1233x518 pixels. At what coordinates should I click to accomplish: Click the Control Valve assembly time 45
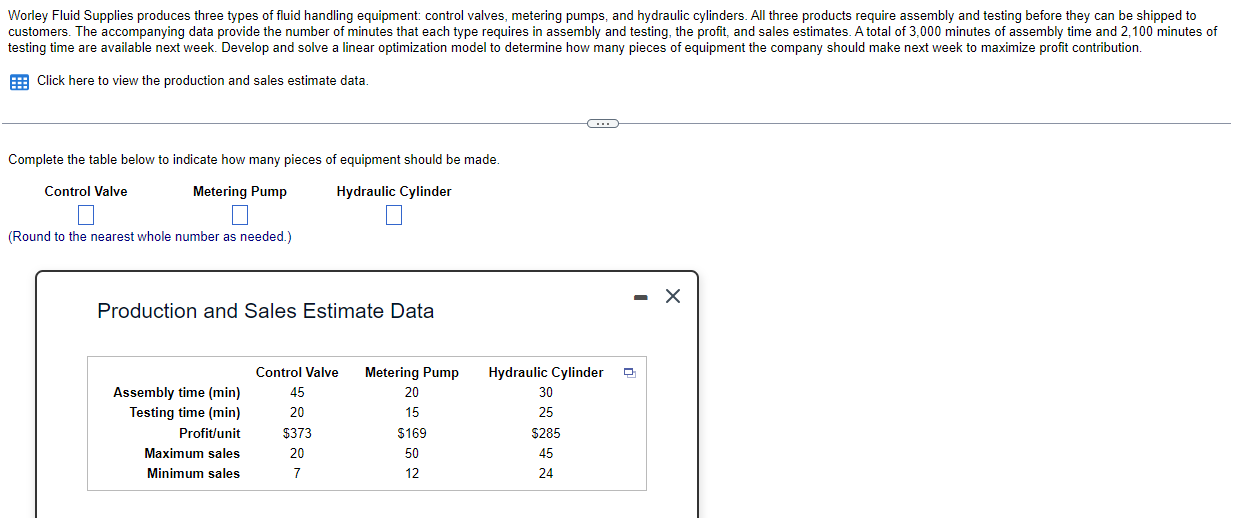[297, 393]
